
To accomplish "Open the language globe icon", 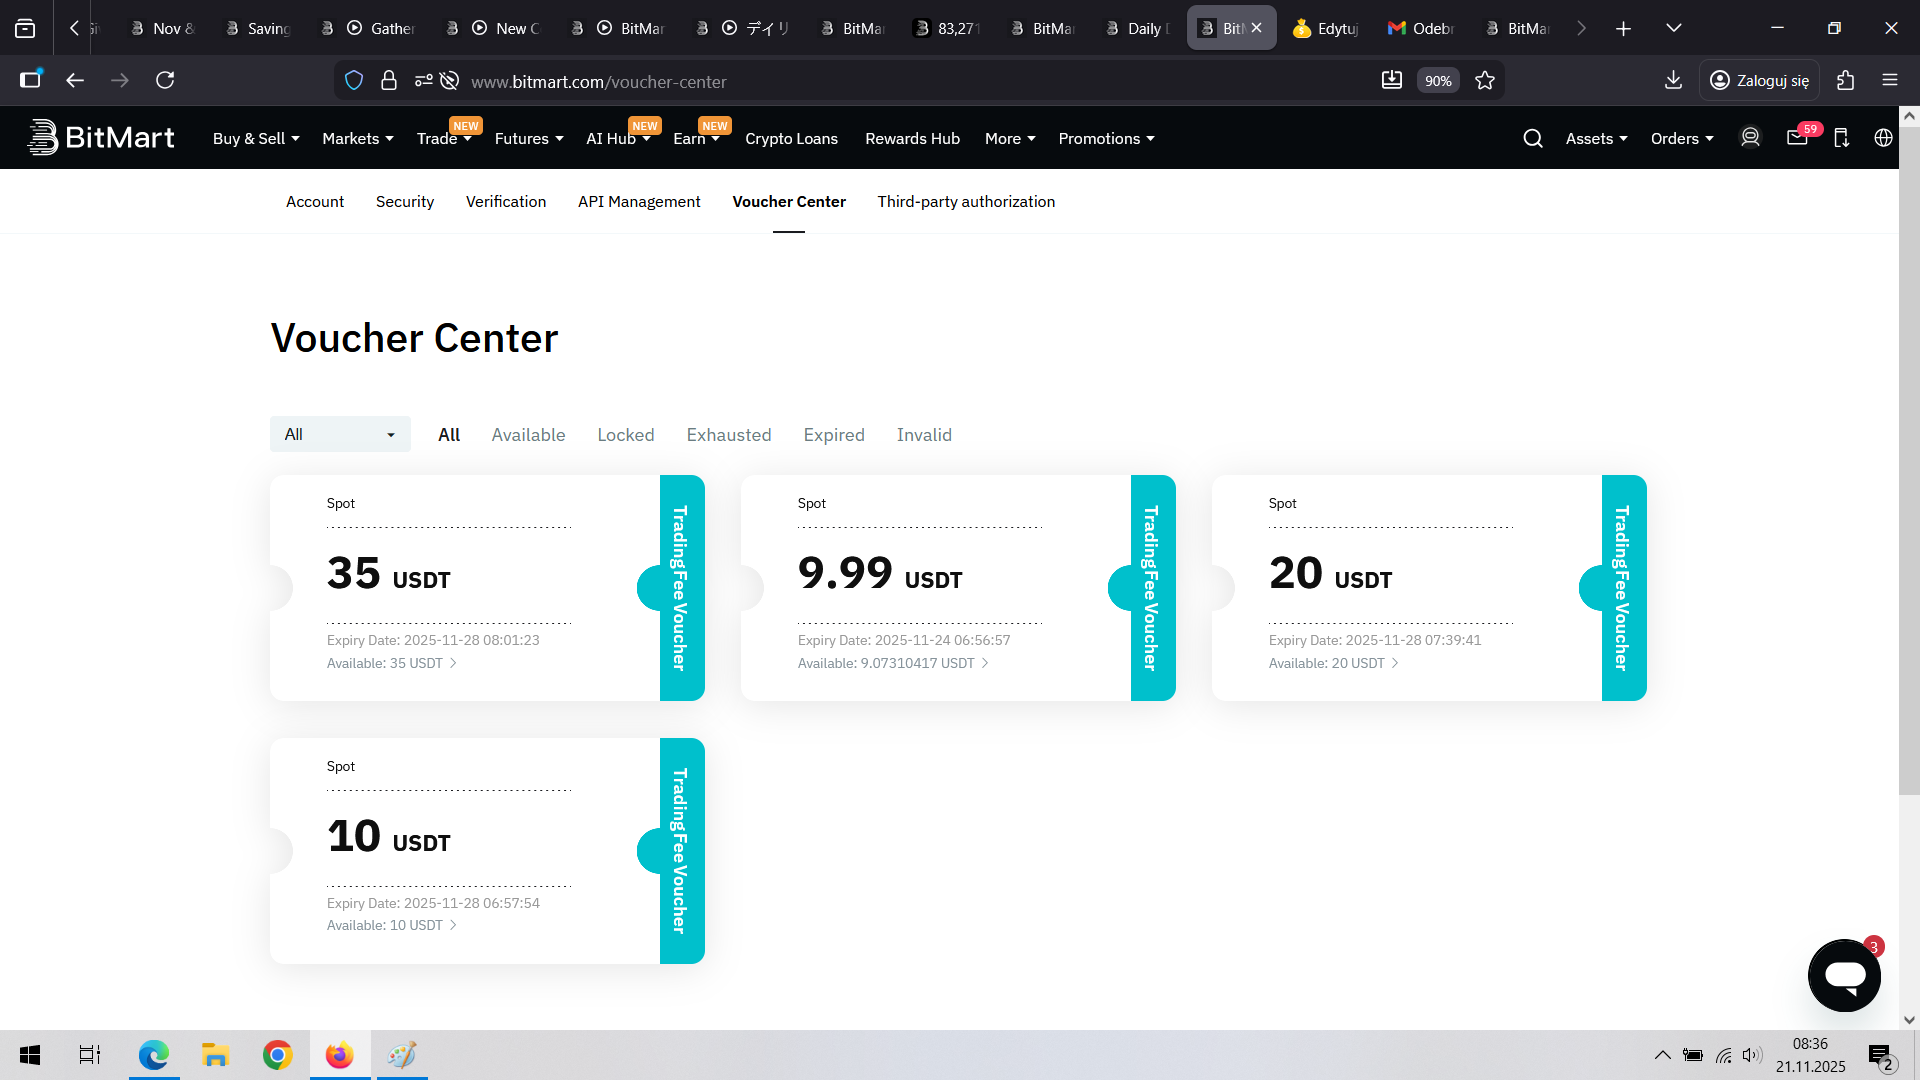I will coord(1883,138).
